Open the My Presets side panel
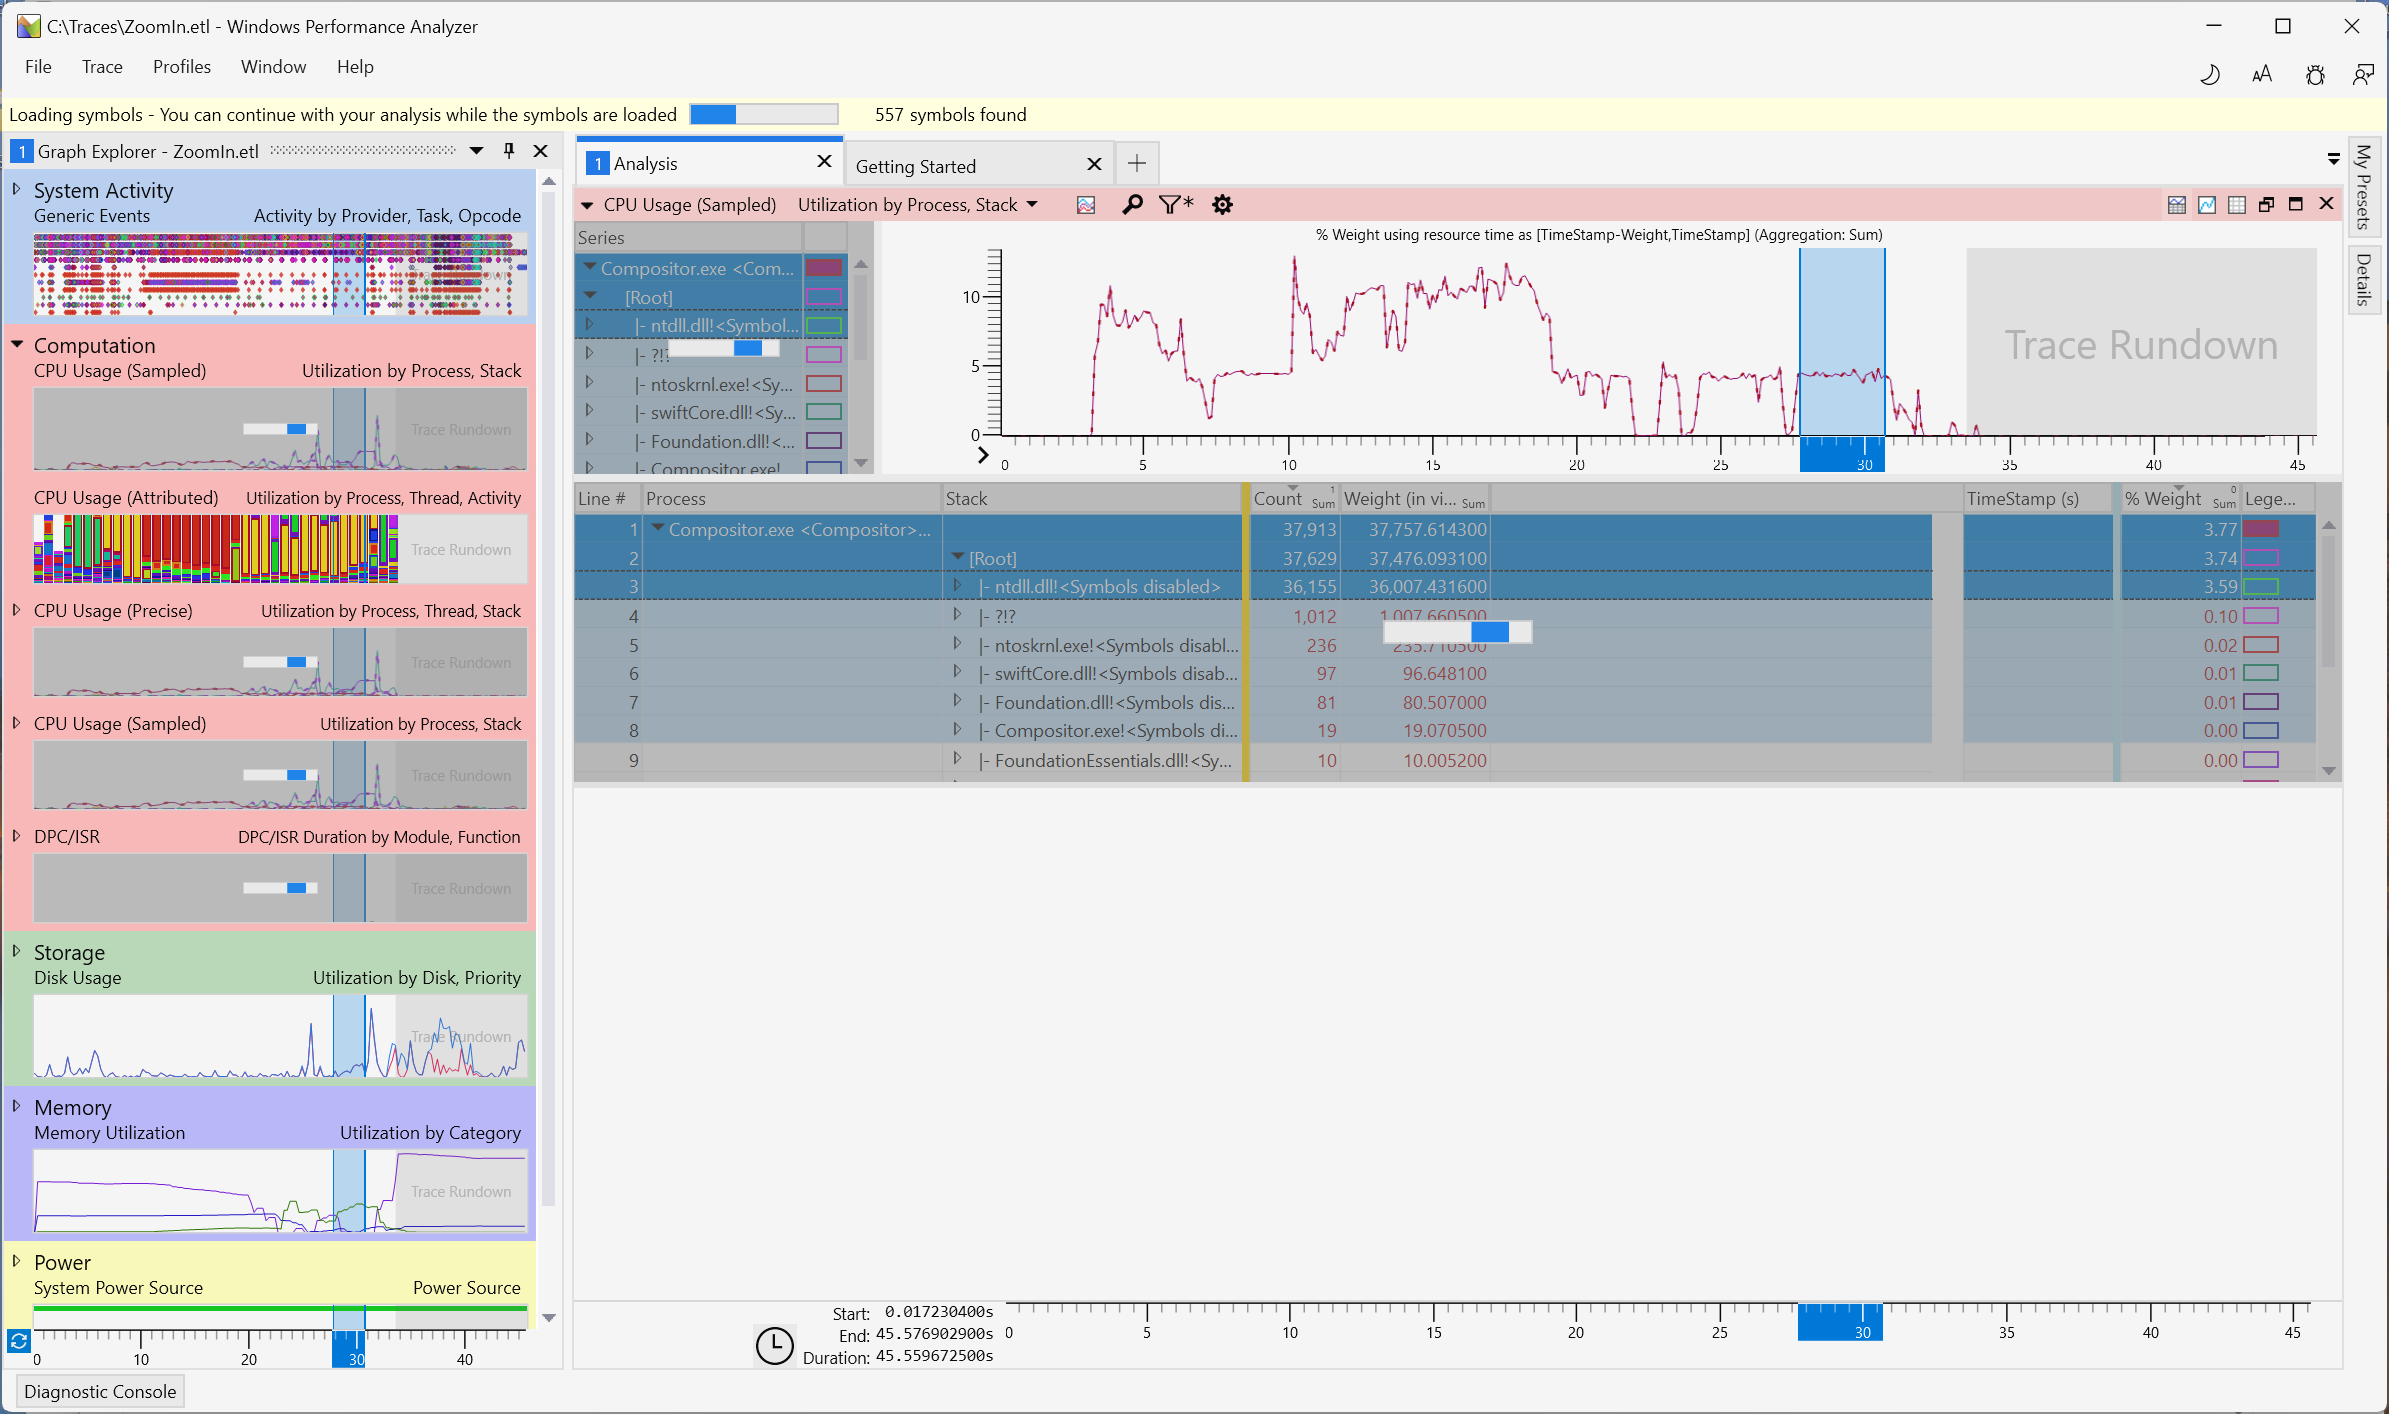Screen dimensions: 2389x1414 click(x=2363, y=188)
